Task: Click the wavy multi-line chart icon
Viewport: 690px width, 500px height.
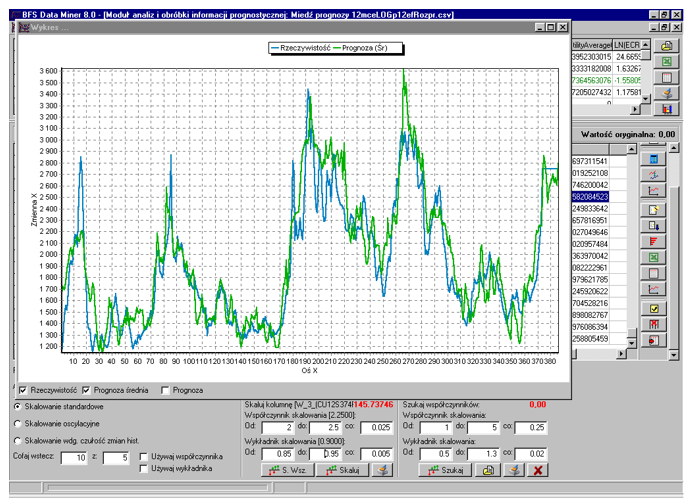Action: point(653,175)
